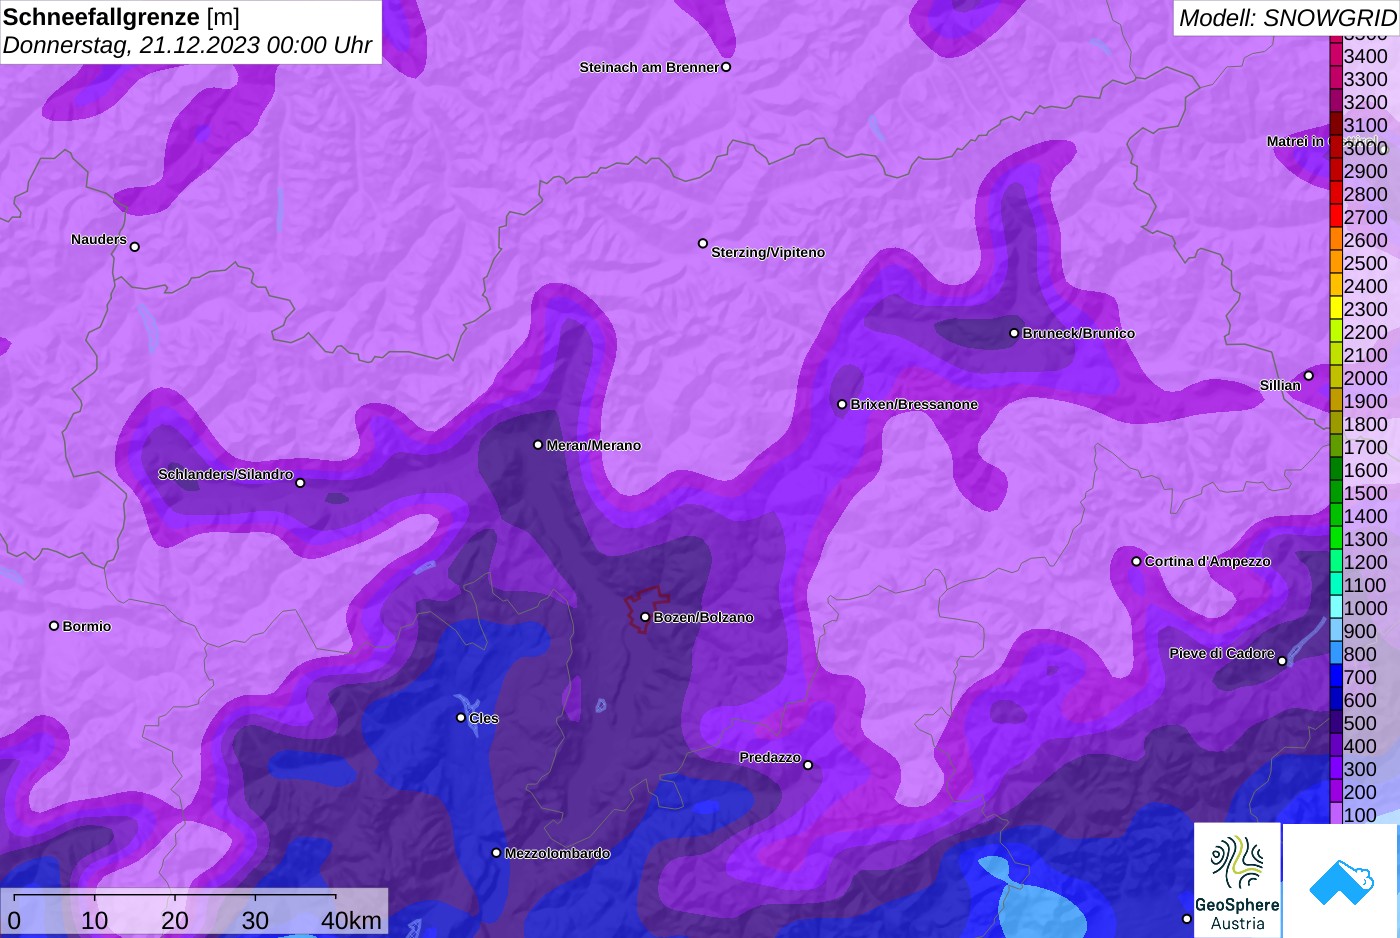The width and height of the screenshot is (1400, 938).
Task: Click the 'Donnerstag, 21.12.2023 00:00 Uhr' date text
Action: (x=187, y=45)
